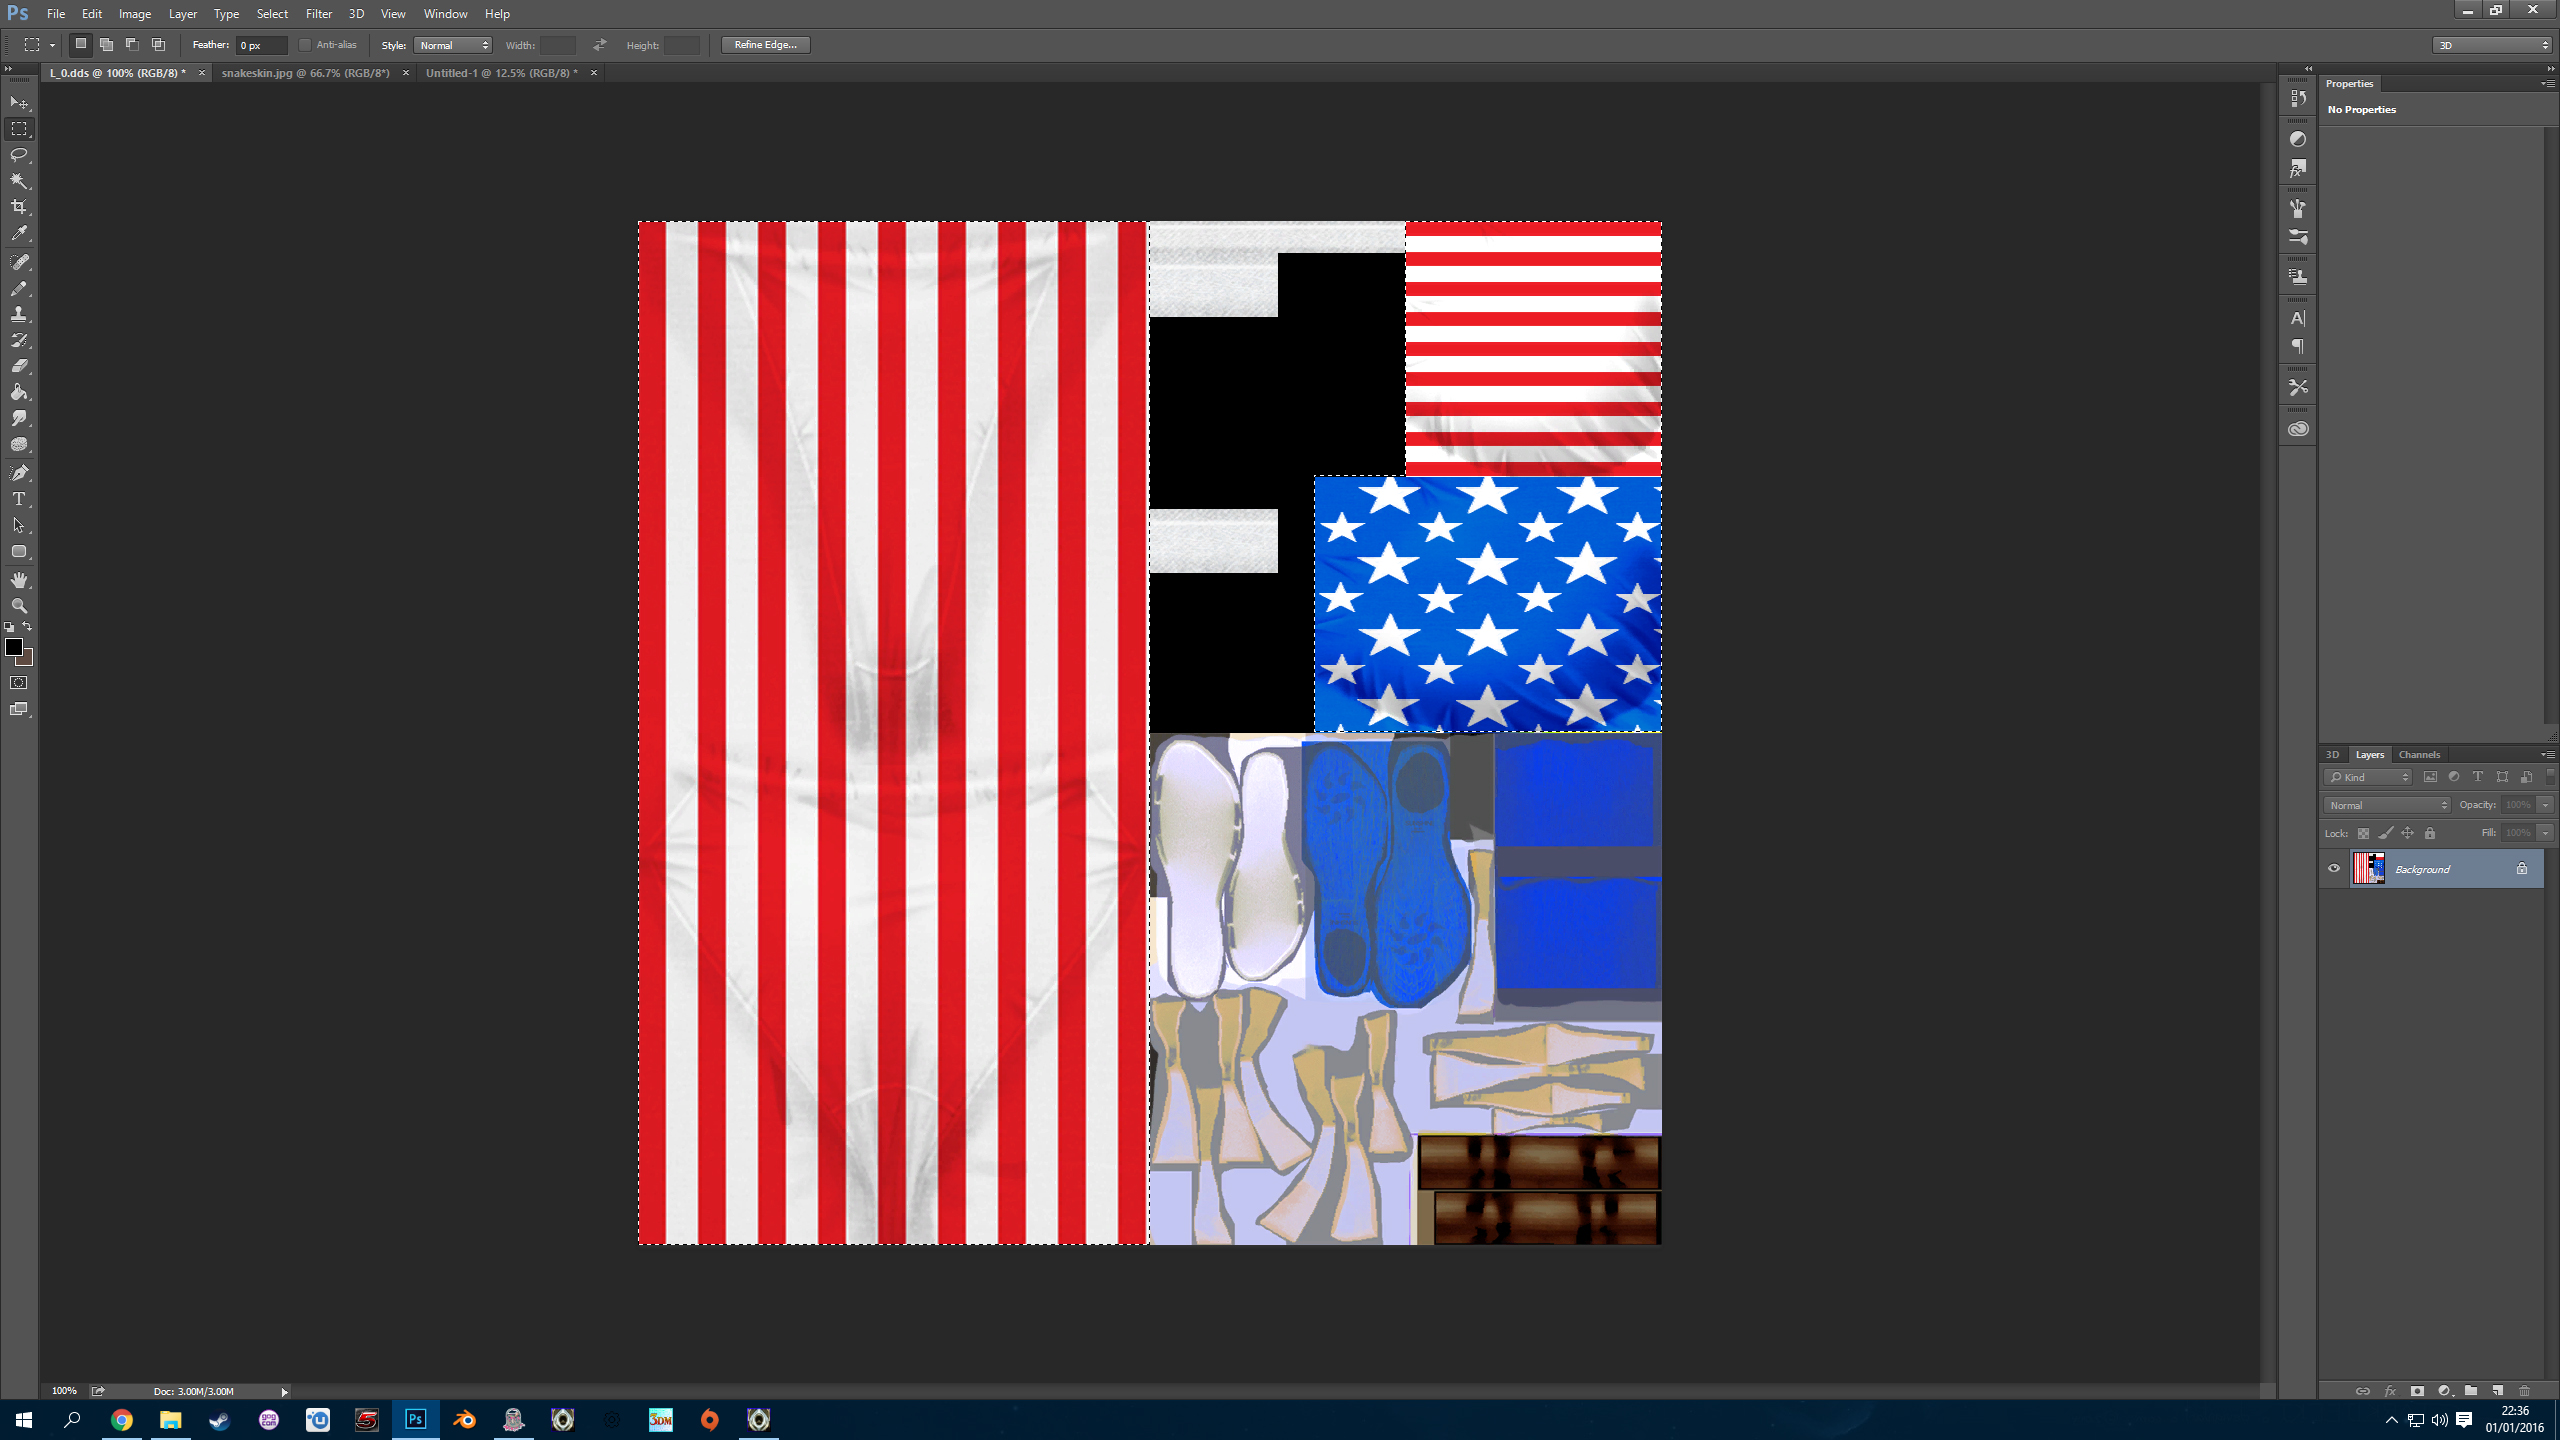Toggle New selection mode
Screen dimensions: 2560x1440
[81, 44]
